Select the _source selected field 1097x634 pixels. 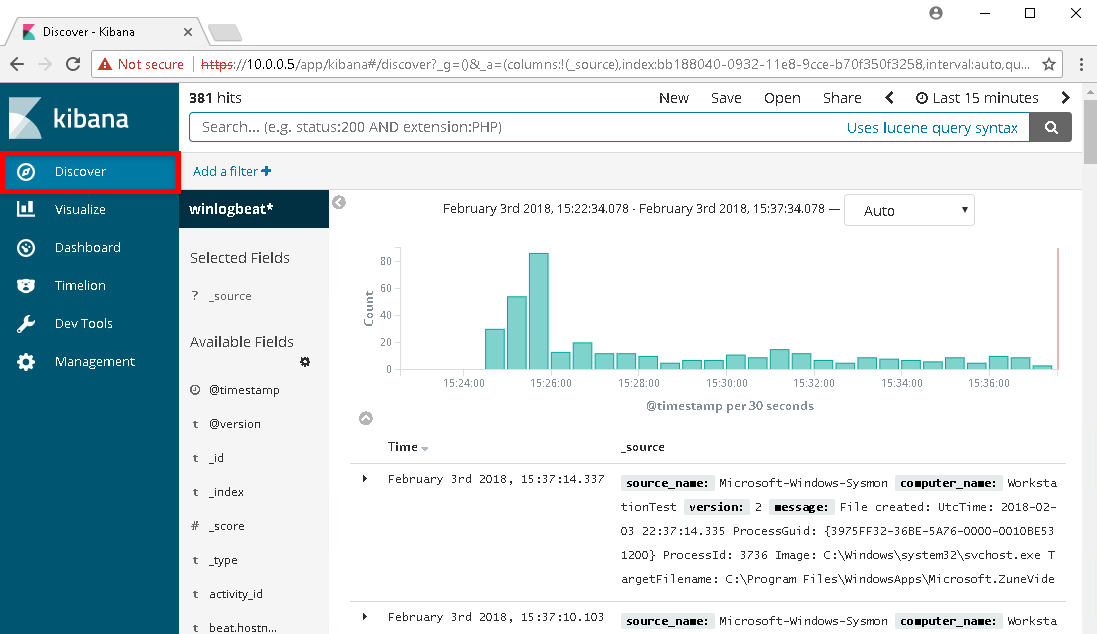click(x=230, y=296)
